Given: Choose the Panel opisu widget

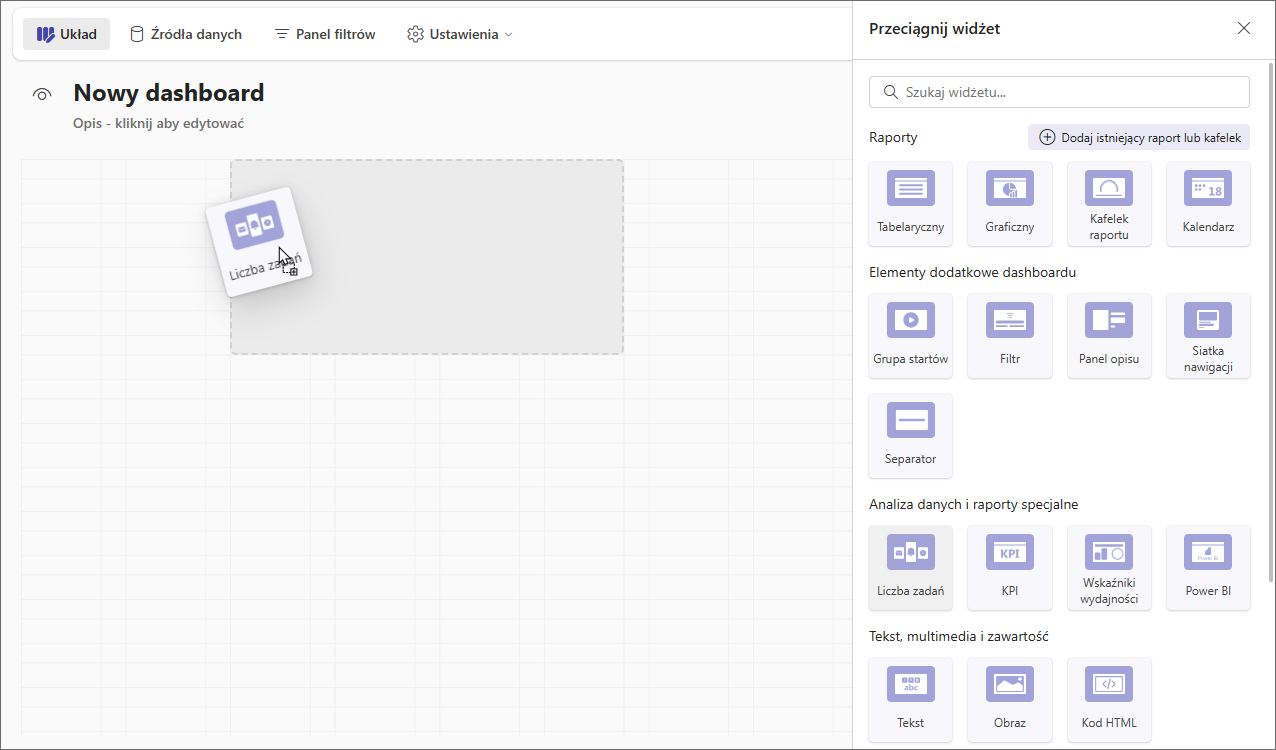Looking at the screenshot, I should (1109, 336).
